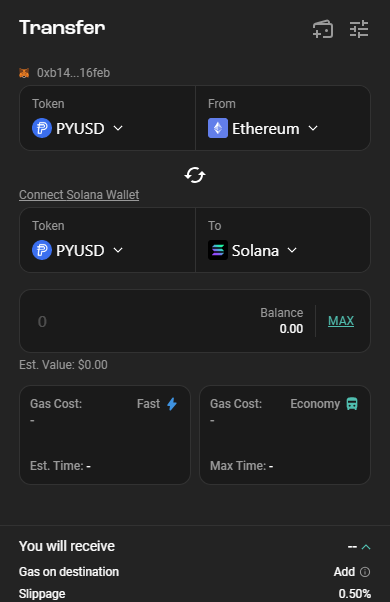Select the Economy gas cost option
Image resolution: width=390 pixels, height=602 pixels.
pyautogui.click(x=285, y=435)
